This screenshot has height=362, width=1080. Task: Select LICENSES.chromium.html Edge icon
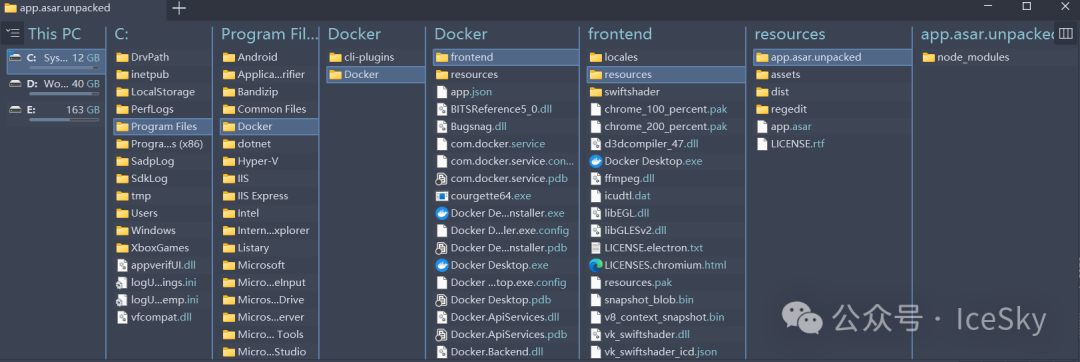point(596,265)
